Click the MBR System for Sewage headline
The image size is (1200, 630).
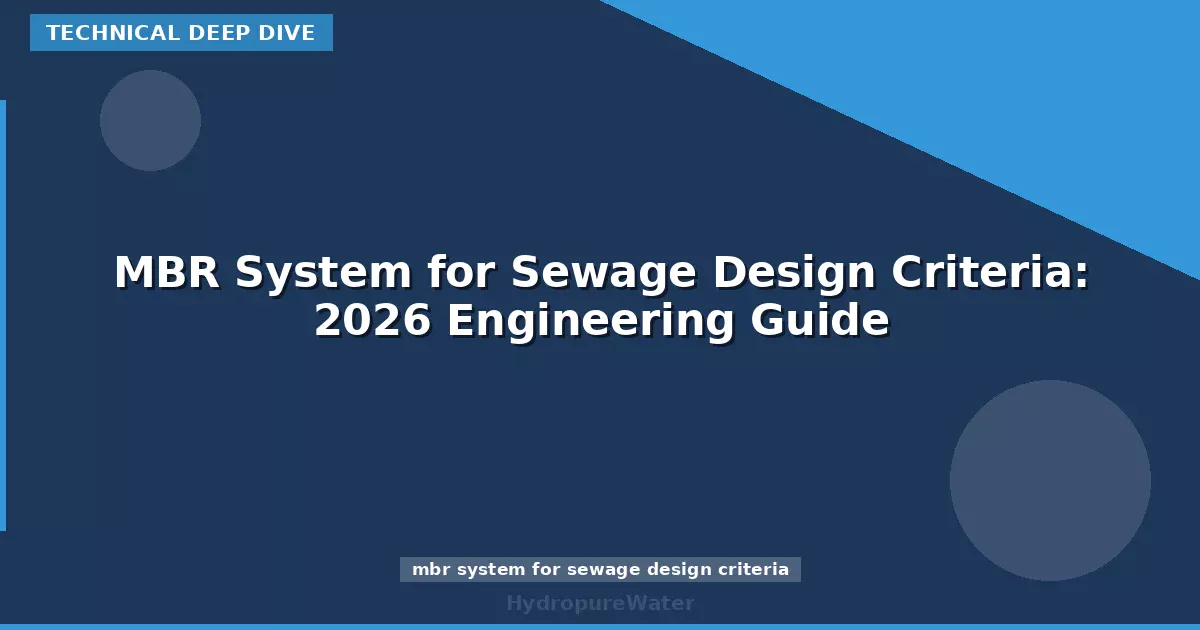click(x=601, y=297)
